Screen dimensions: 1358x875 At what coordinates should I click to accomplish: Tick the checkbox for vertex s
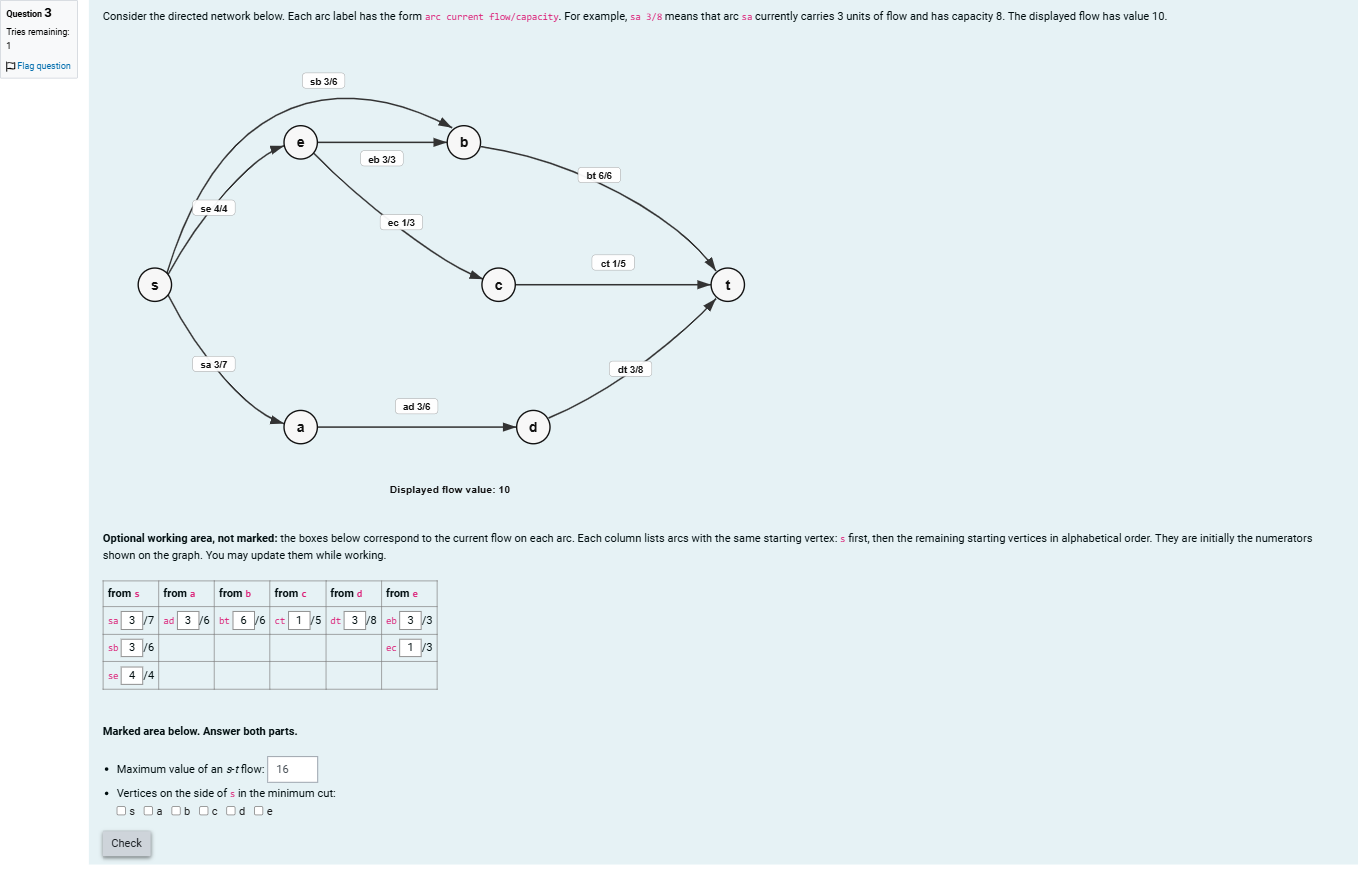(x=121, y=811)
